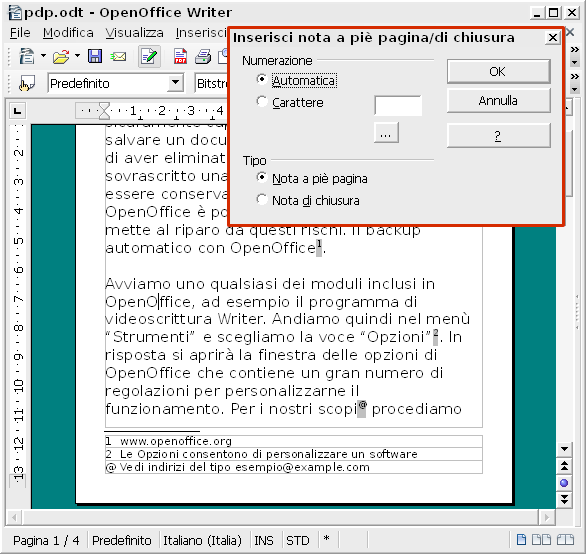Print the file directly with printer icon
This screenshot has width=586, height=554.
tap(203, 56)
